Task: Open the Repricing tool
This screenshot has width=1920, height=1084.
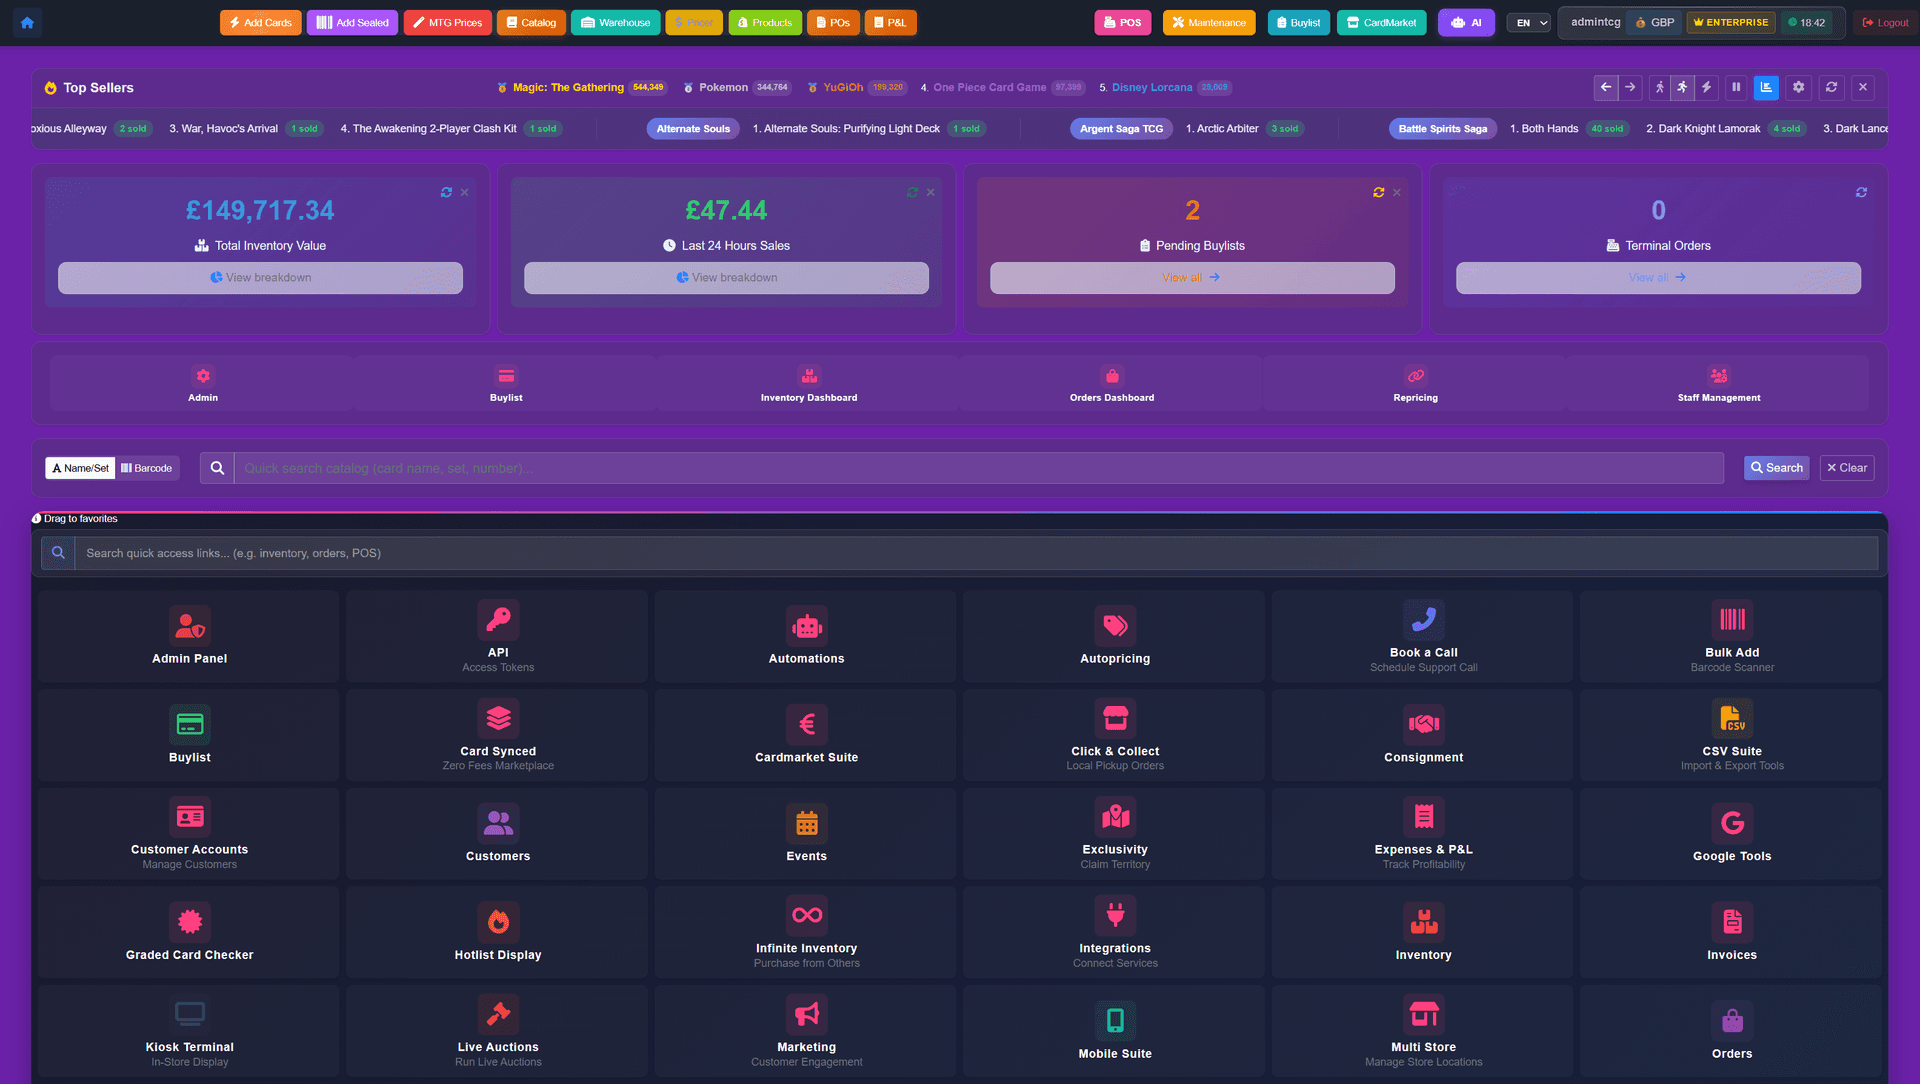Action: click(x=1415, y=385)
